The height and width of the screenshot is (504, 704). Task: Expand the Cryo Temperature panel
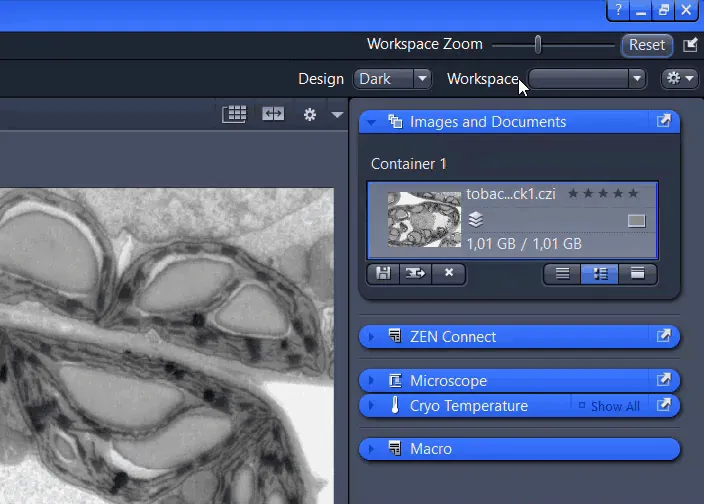tap(371, 406)
